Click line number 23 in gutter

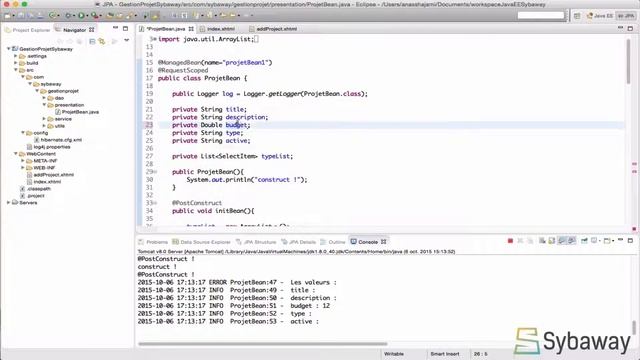click(149, 125)
